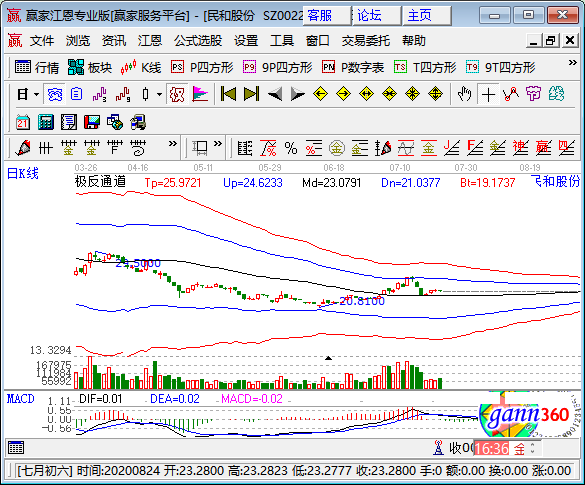Select the frame measure tool
The width and height of the screenshot is (585, 485).
click(x=200, y=148)
